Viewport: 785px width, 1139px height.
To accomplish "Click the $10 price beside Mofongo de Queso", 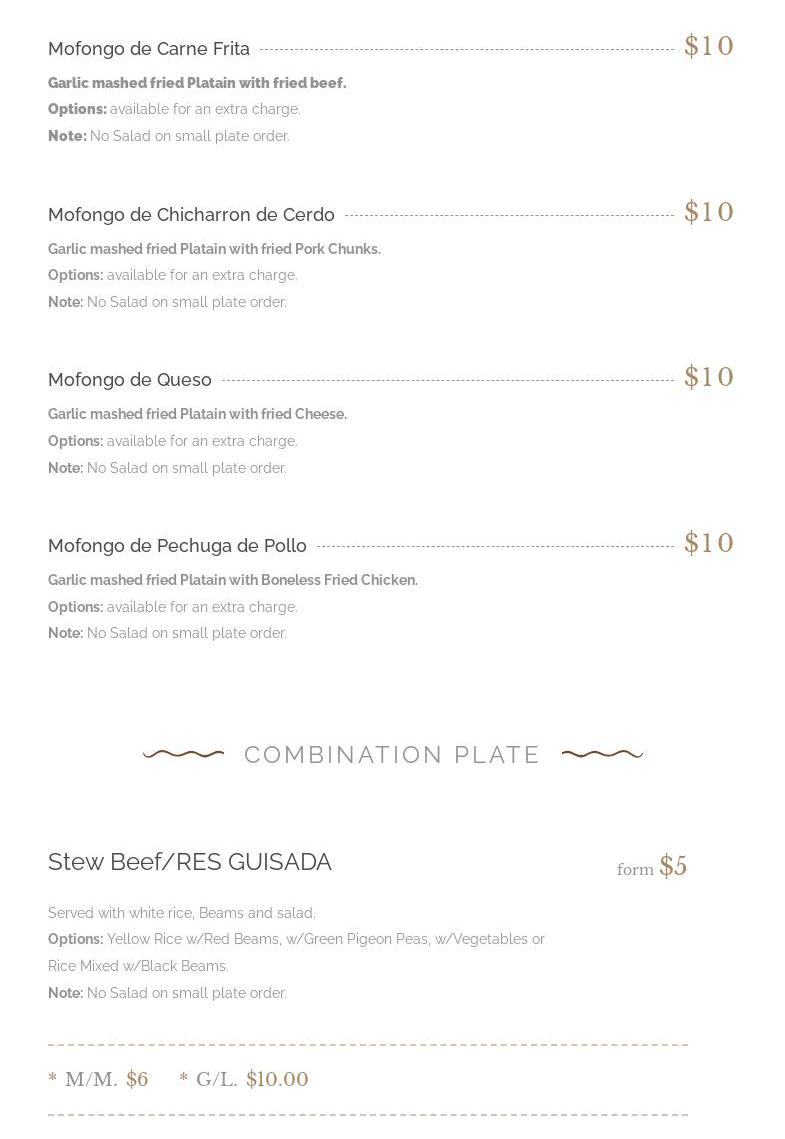I will click(709, 378).
